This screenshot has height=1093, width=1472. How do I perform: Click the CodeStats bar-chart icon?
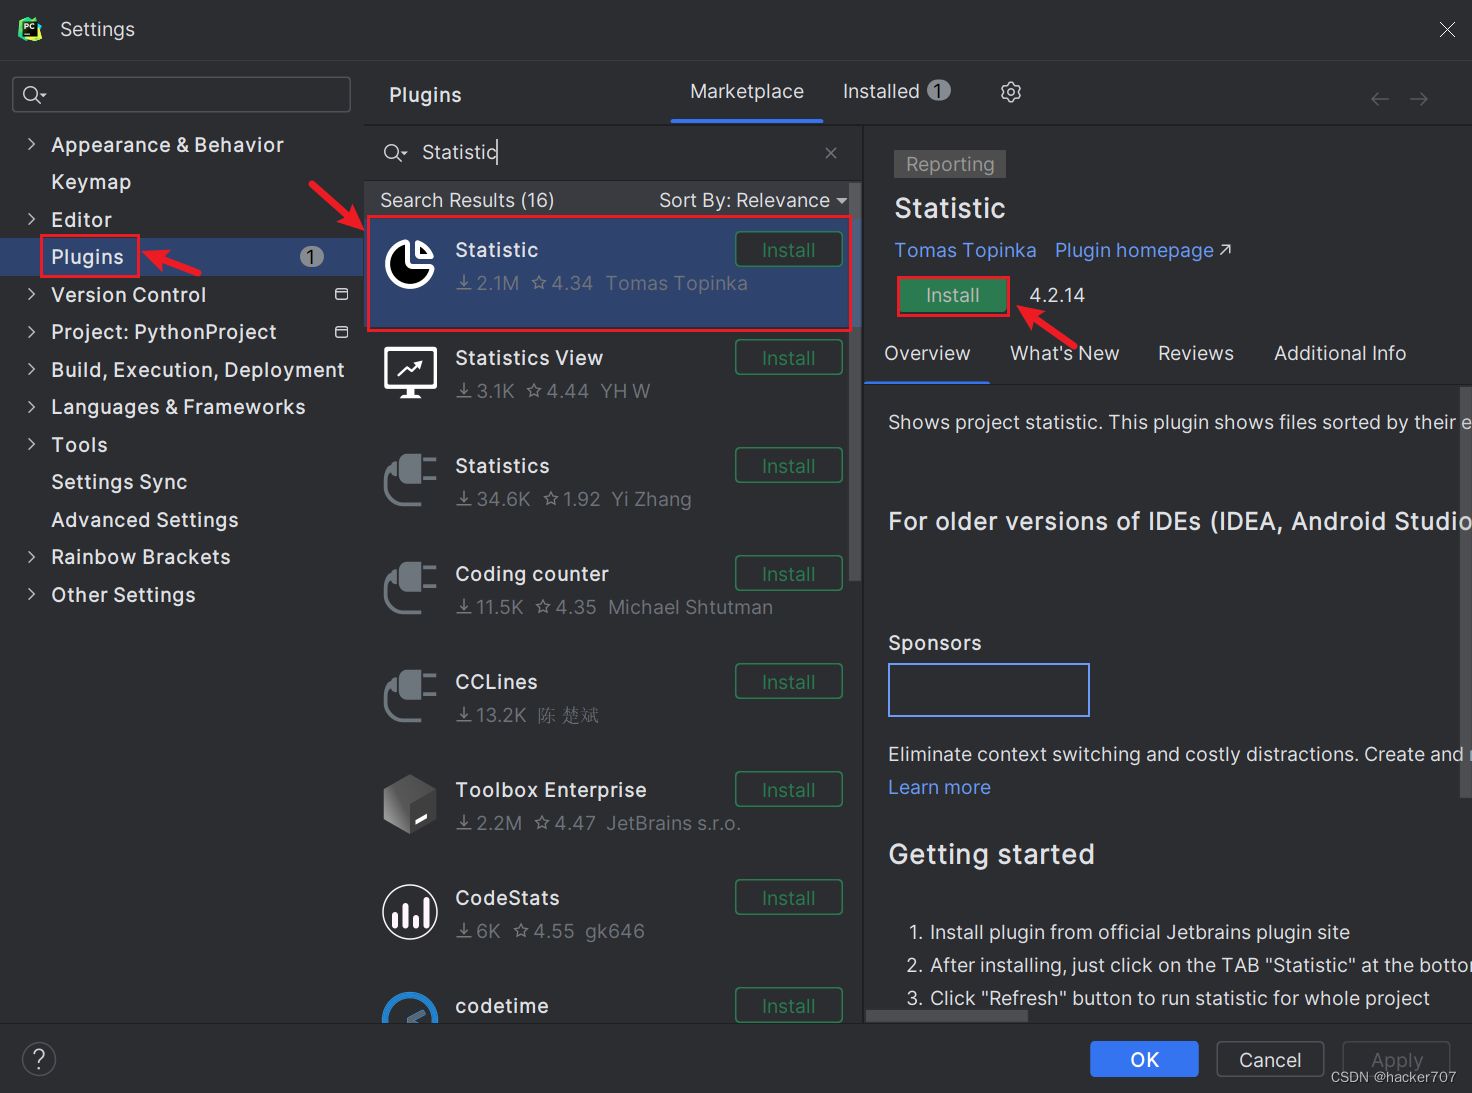410,912
